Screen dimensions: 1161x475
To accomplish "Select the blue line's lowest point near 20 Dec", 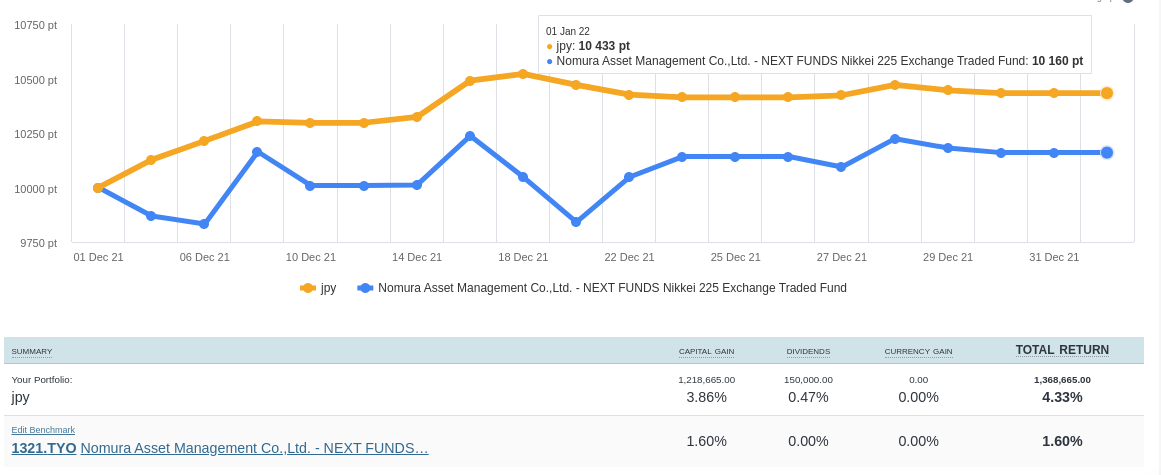I will click(576, 222).
